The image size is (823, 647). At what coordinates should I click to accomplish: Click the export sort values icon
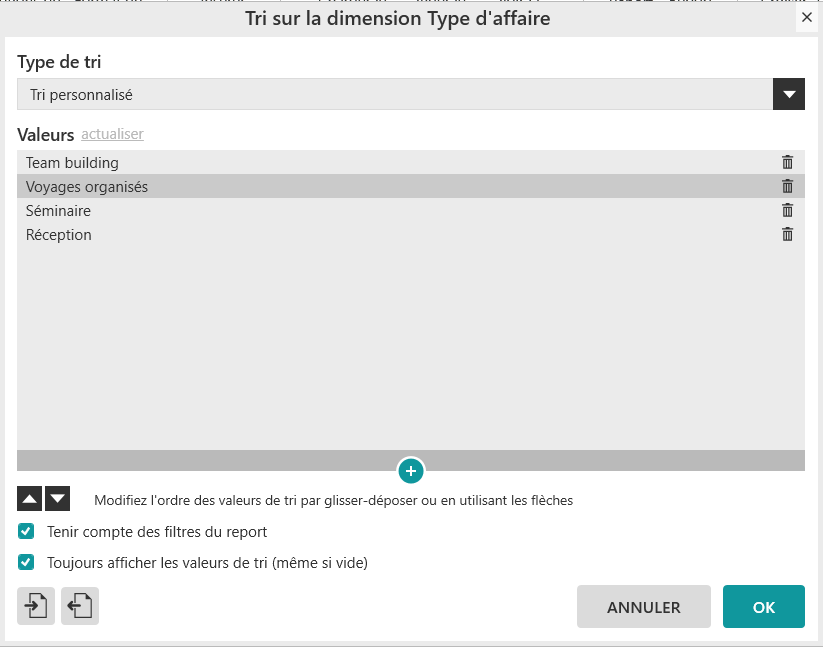tap(80, 606)
